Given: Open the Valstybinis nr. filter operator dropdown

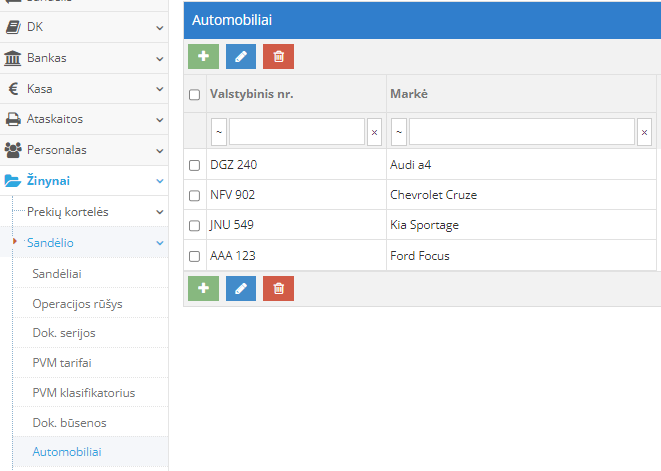Looking at the screenshot, I should [218, 132].
